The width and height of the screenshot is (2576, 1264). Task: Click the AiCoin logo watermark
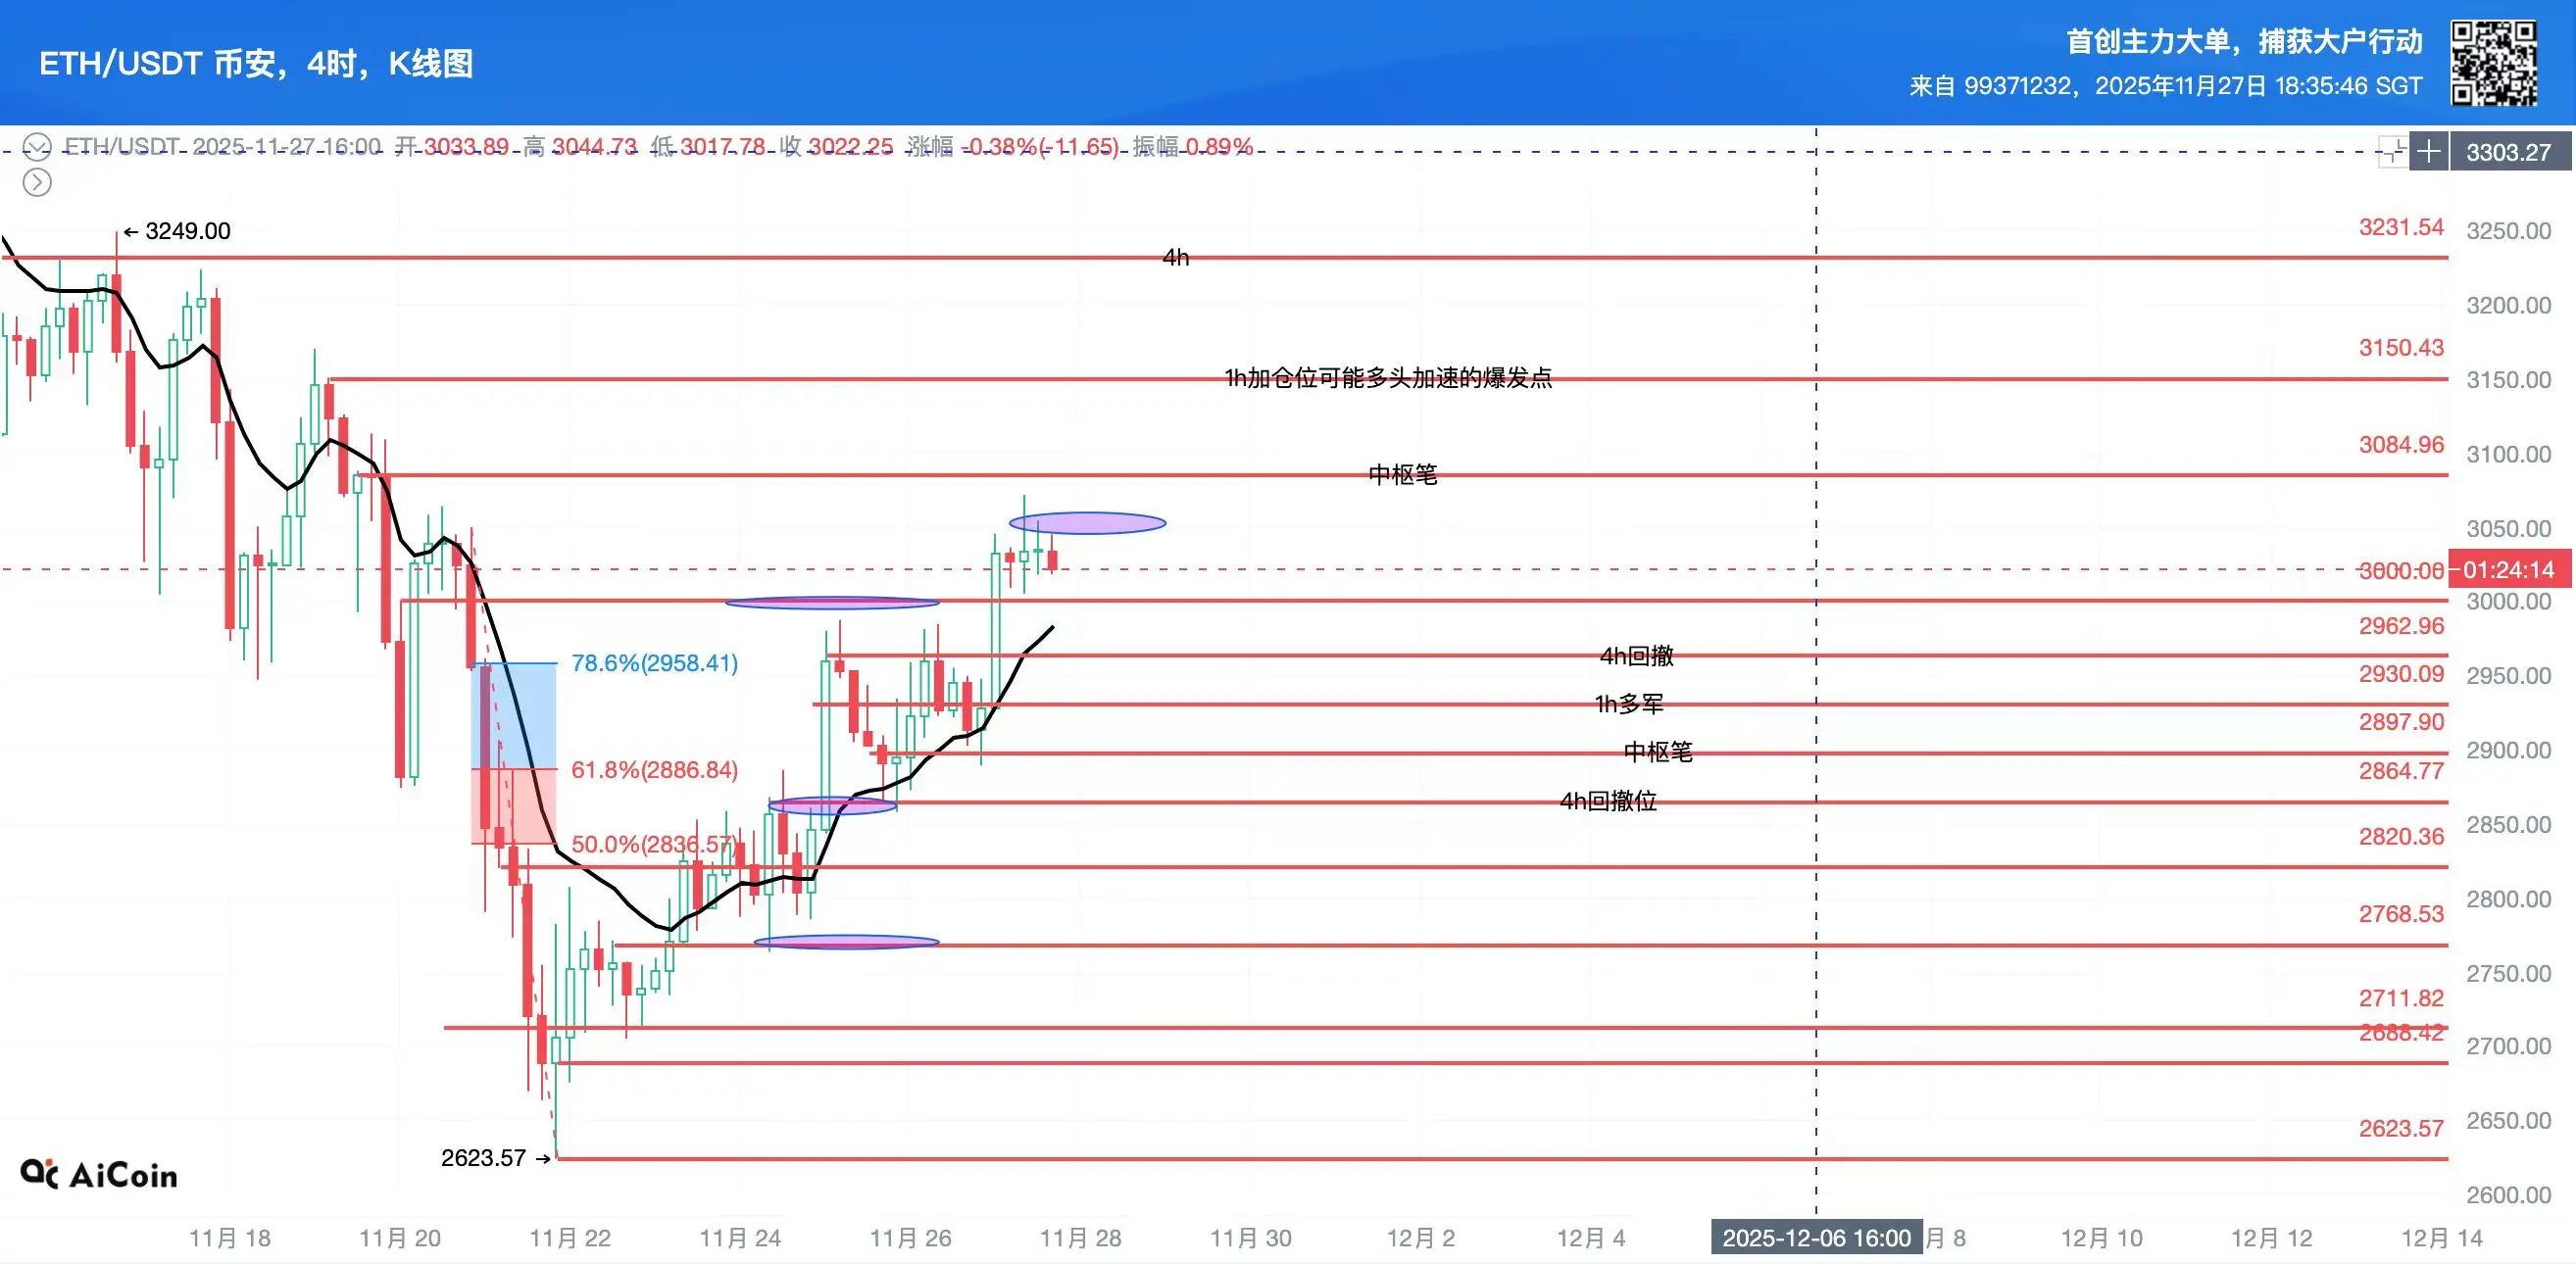point(99,1174)
